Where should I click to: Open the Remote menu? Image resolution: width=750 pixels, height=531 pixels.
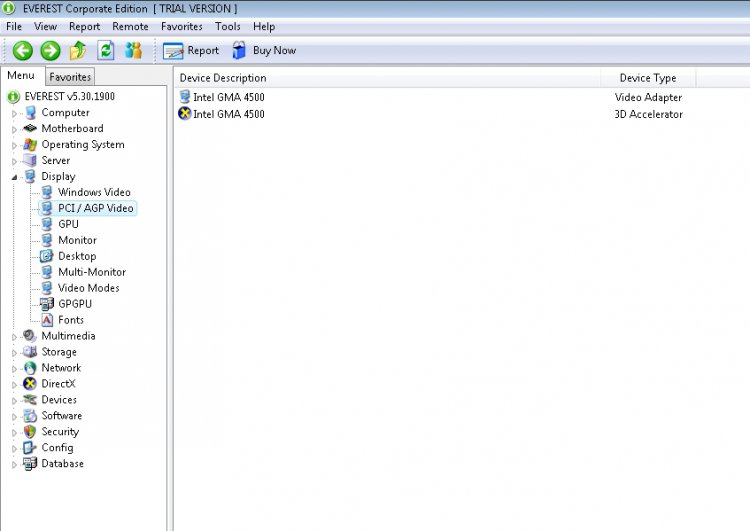point(130,27)
